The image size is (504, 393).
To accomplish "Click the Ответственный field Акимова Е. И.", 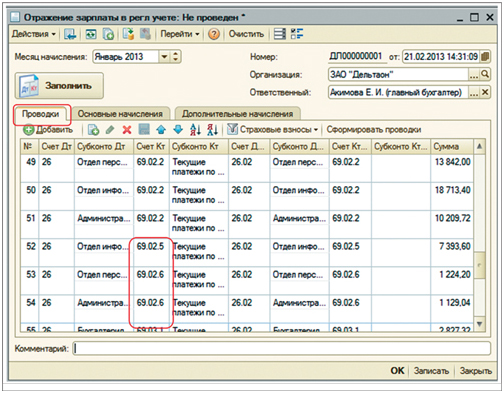I will click(x=398, y=92).
